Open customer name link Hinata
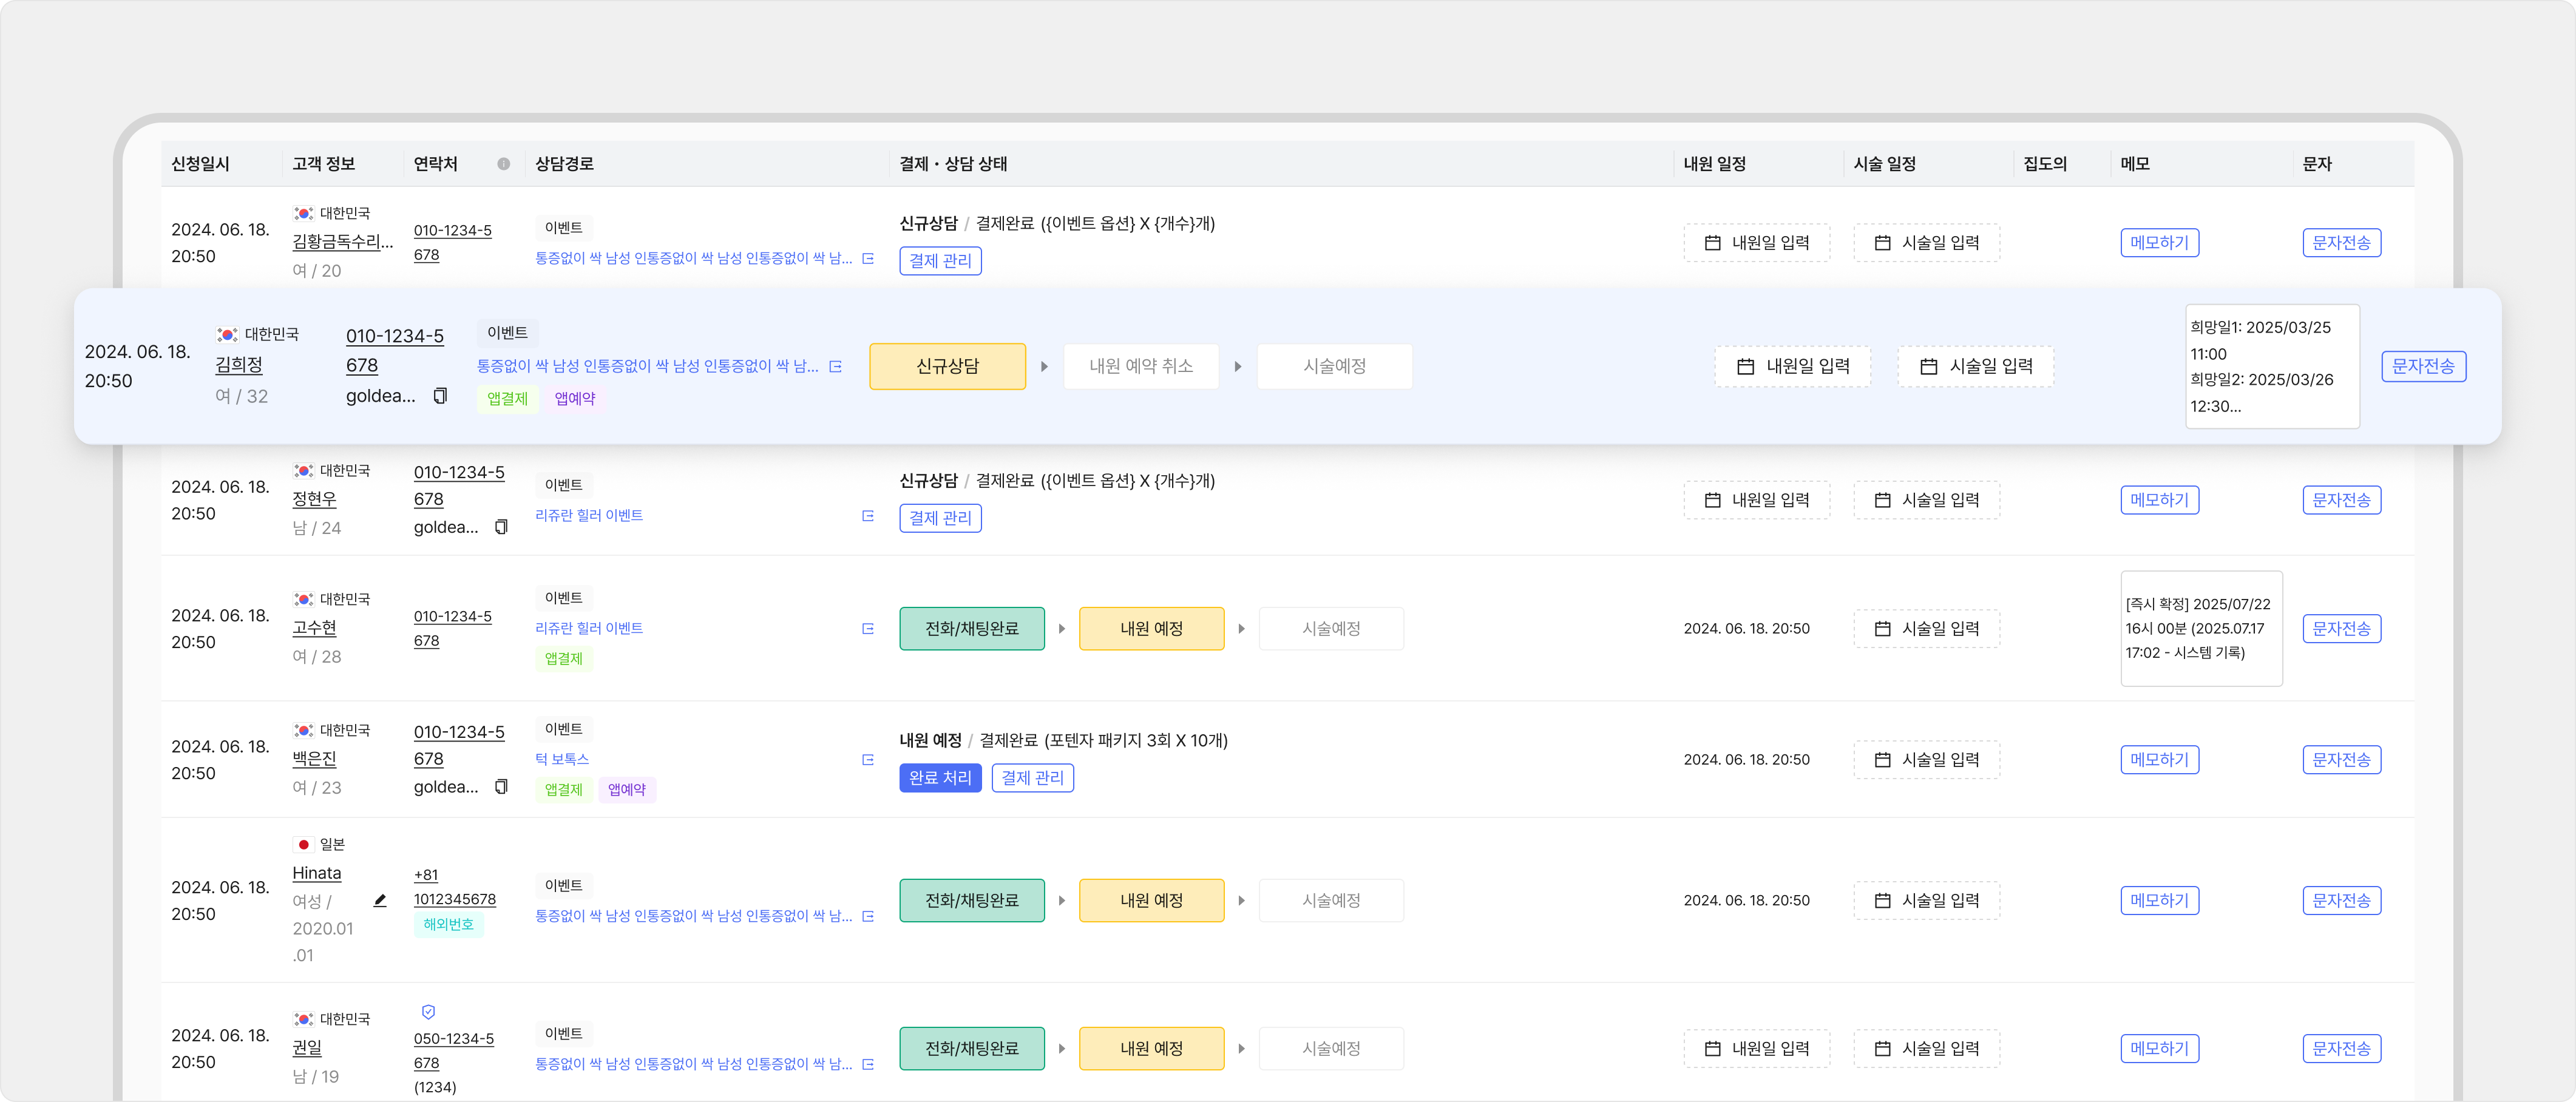 point(316,873)
